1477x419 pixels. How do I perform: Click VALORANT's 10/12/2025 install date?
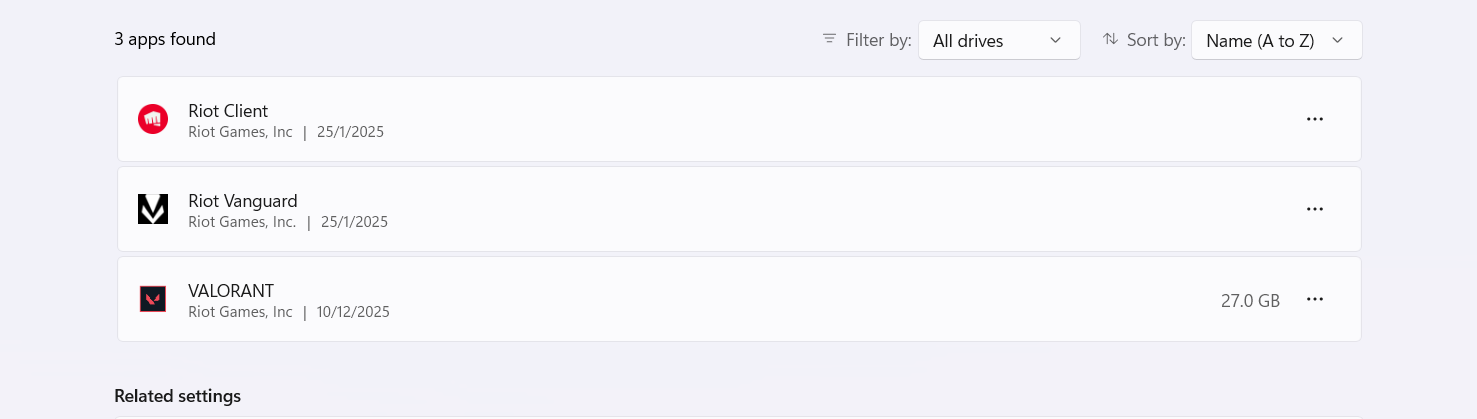pyautogui.click(x=353, y=312)
